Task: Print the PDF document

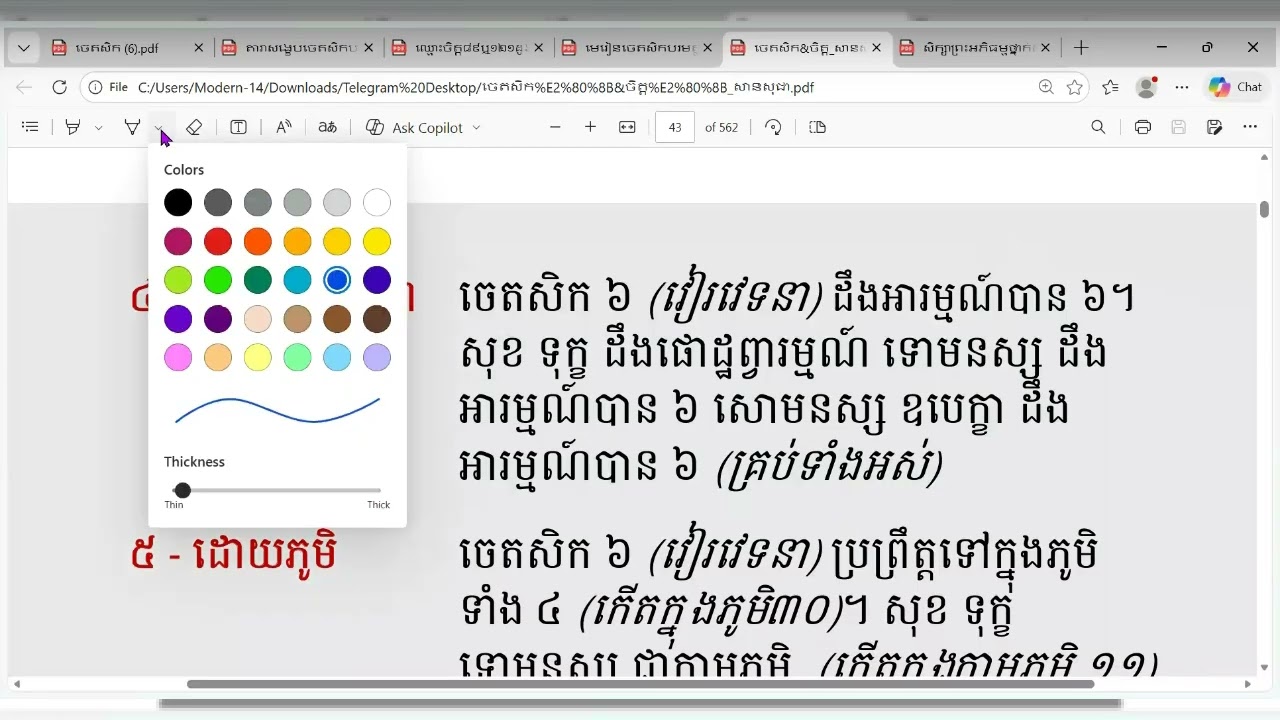Action: coord(1143,127)
